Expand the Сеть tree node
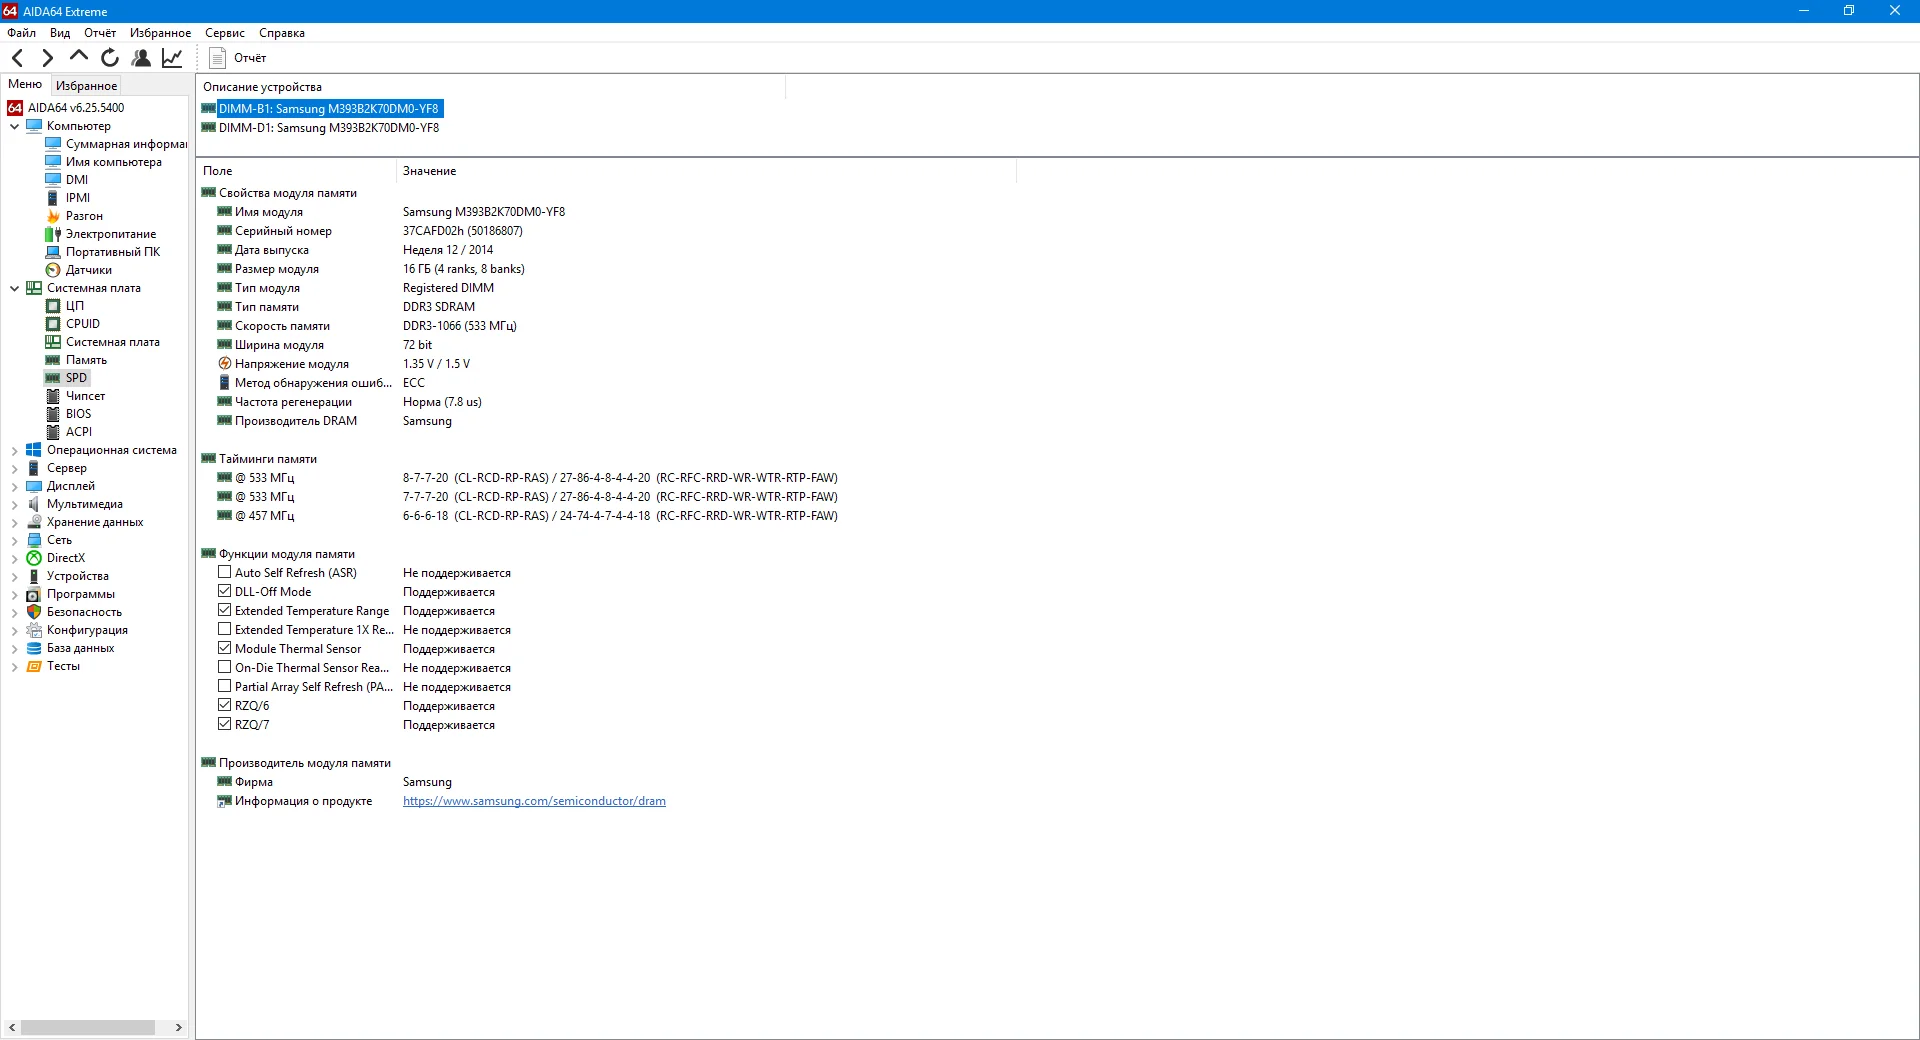The image size is (1920, 1040). [14, 540]
